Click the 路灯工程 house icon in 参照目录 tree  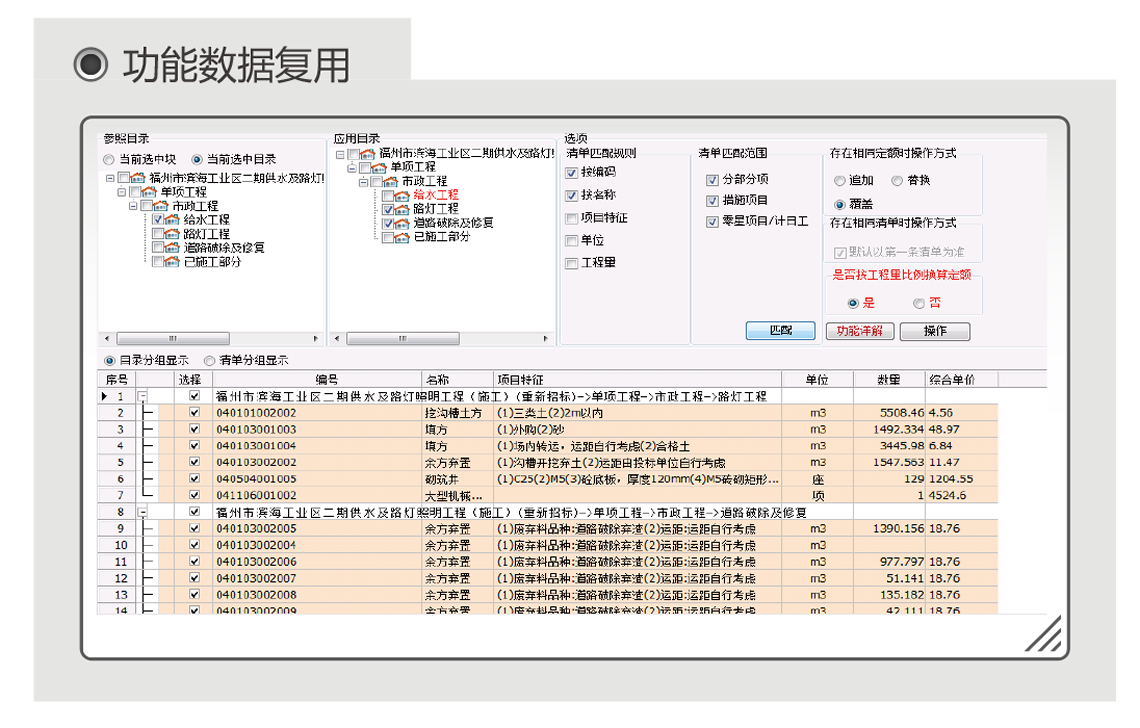pyautogui.click(x=173, y=234)
